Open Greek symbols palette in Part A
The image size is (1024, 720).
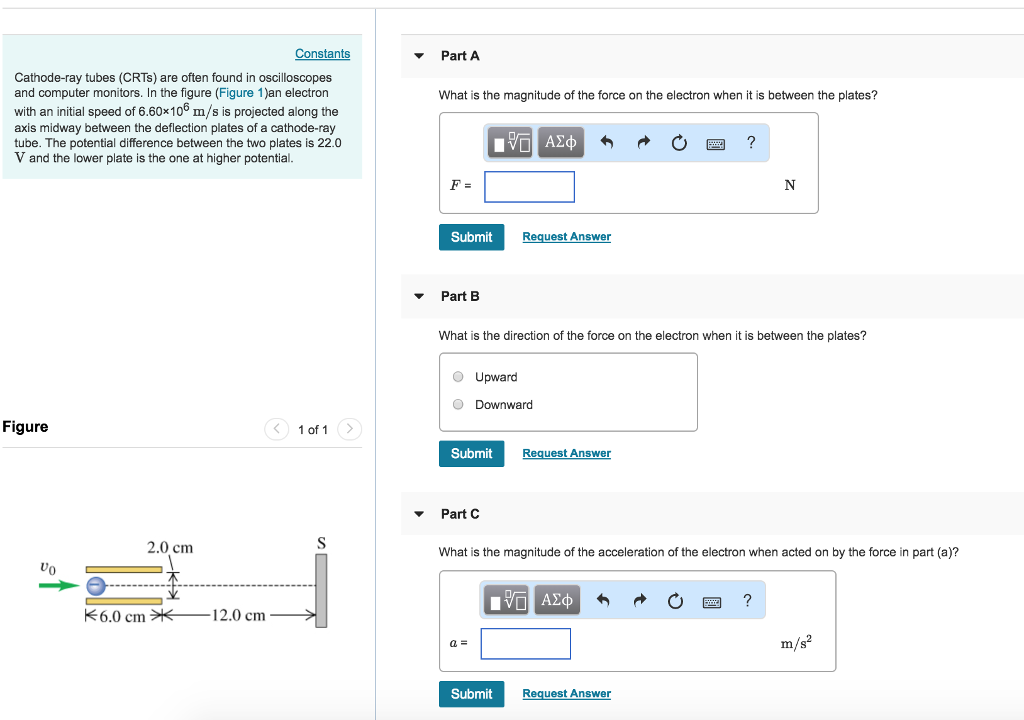[x=560, y=143]
